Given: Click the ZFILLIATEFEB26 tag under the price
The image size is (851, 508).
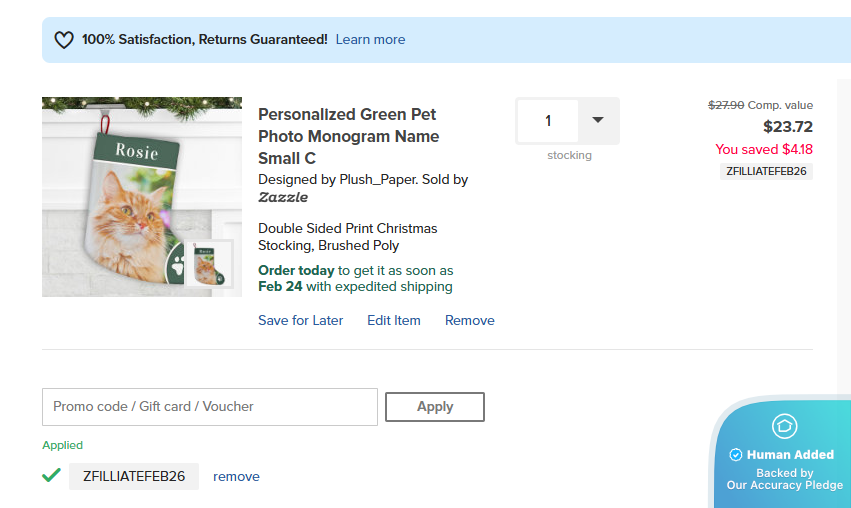Looking at the screenshot, I should (766, 171).
